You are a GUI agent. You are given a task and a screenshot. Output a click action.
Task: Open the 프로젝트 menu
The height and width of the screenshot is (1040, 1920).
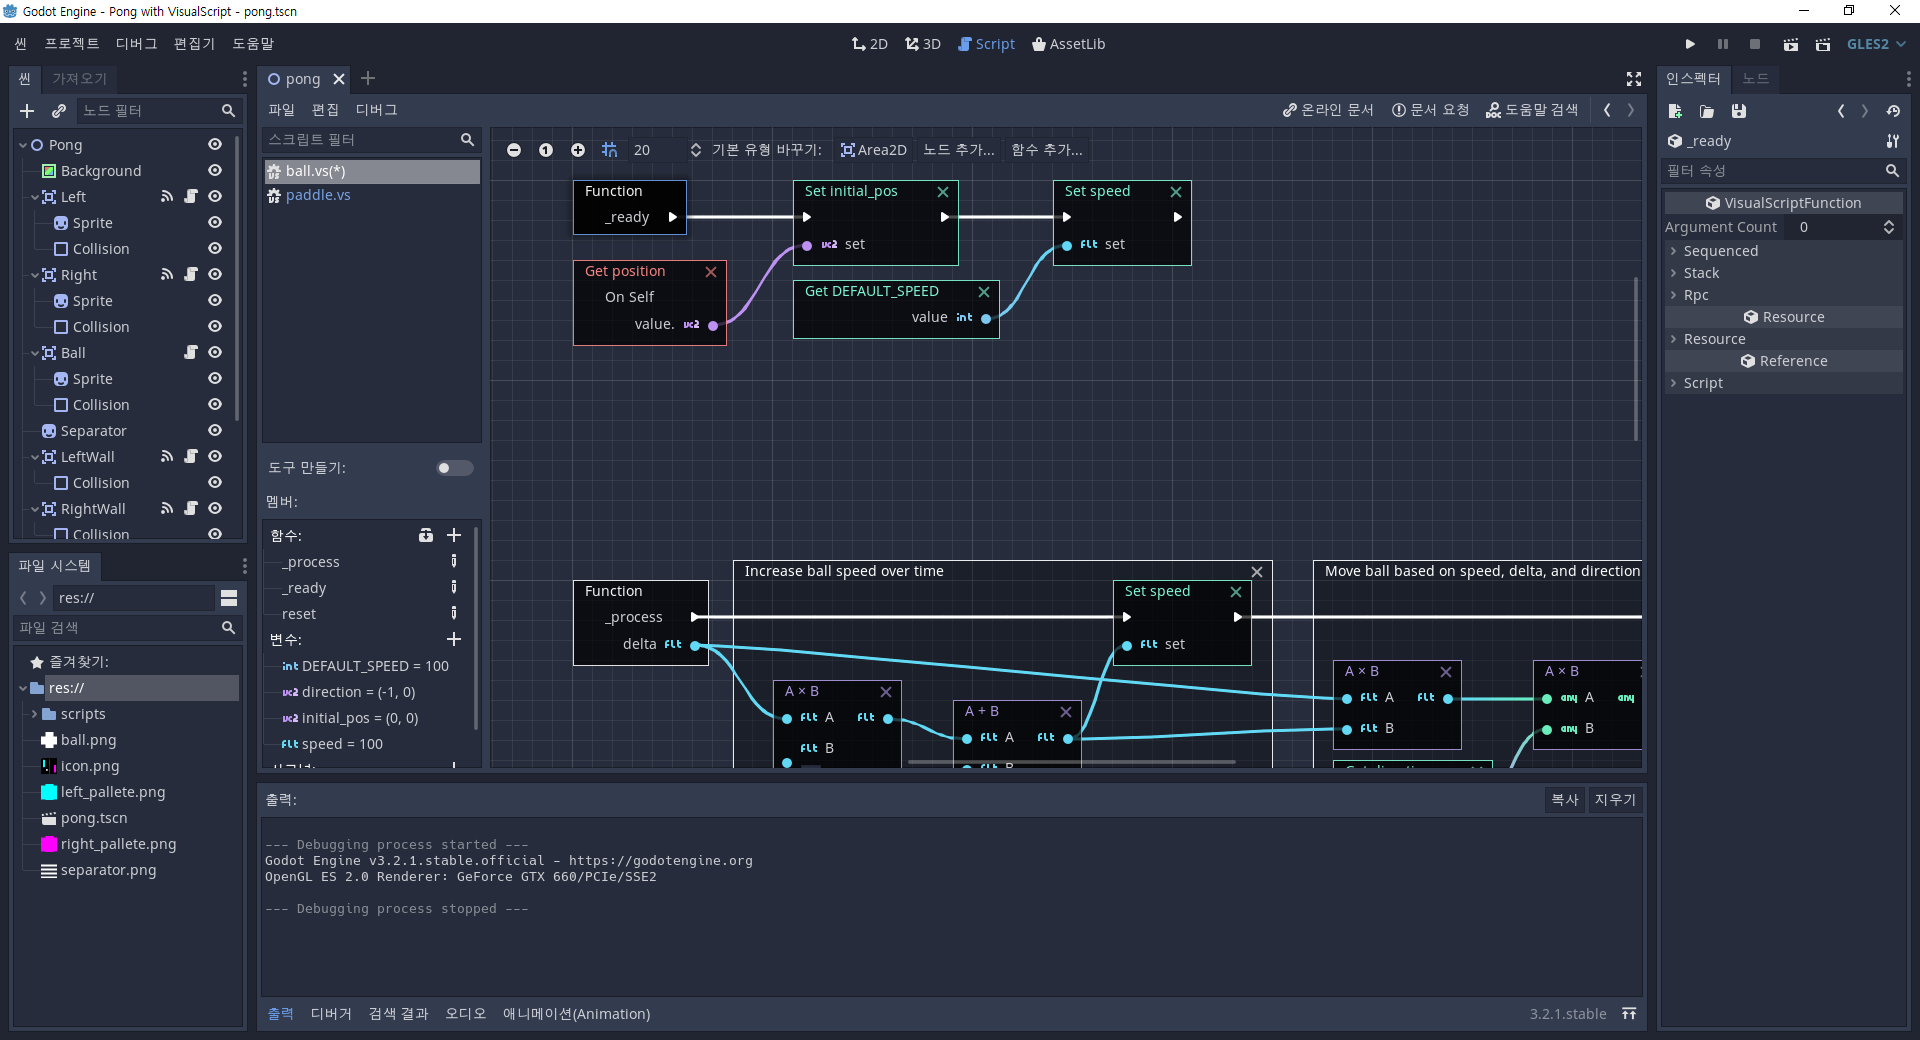[72, 44]
